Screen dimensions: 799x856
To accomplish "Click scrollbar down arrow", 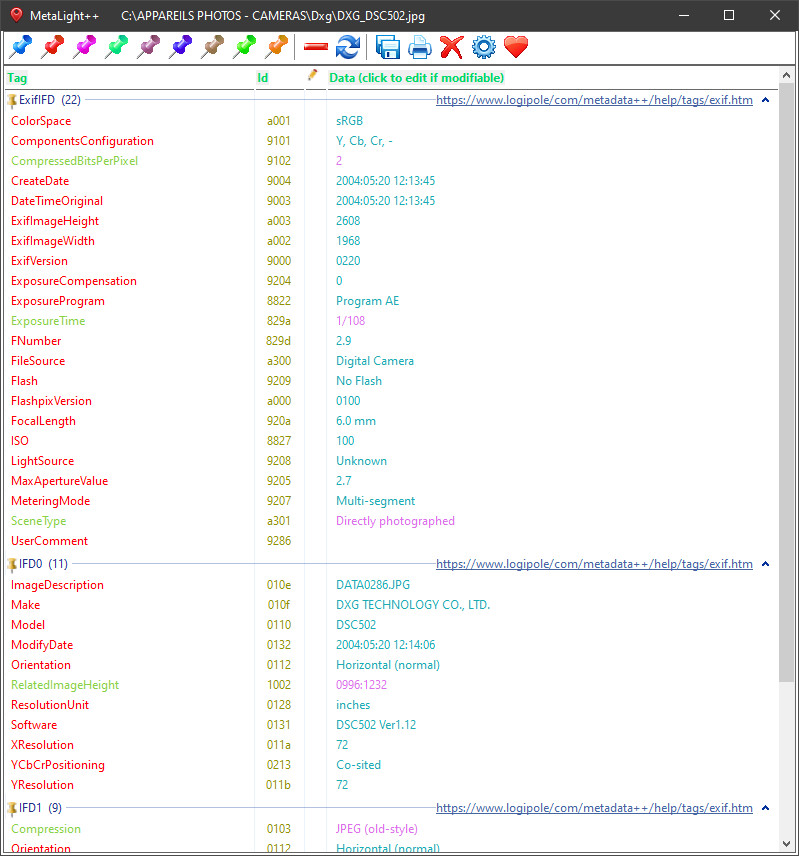I will (x=786, y=844).
